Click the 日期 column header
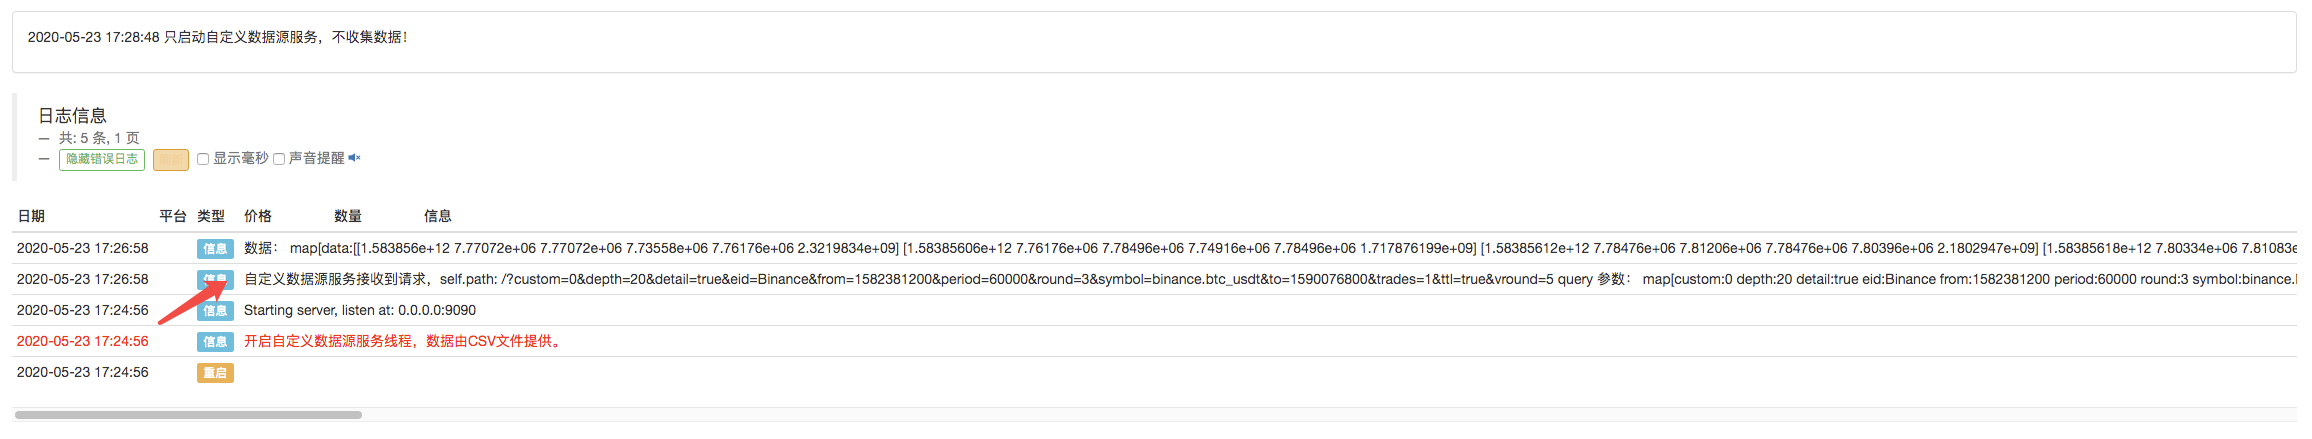Image resolution: width=2312 pixels, height=439 pixels. [31, 216]
